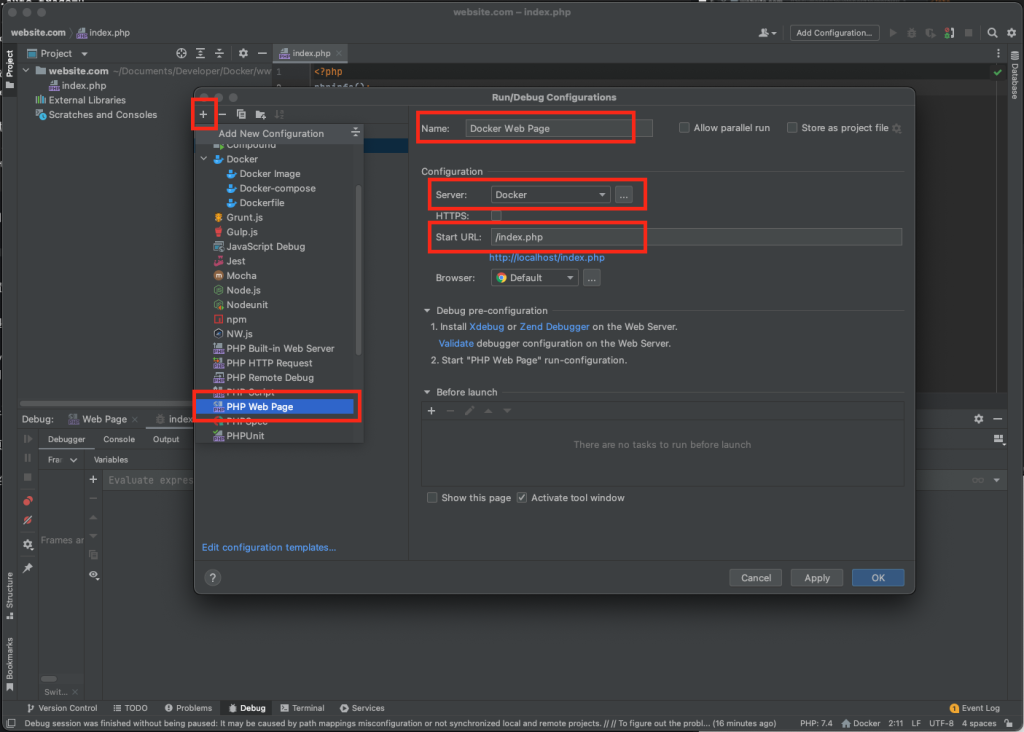Viewport: 1024px width, 732px height.
Task: Hide the Project panel with minus icon
Action: (262, 54)
